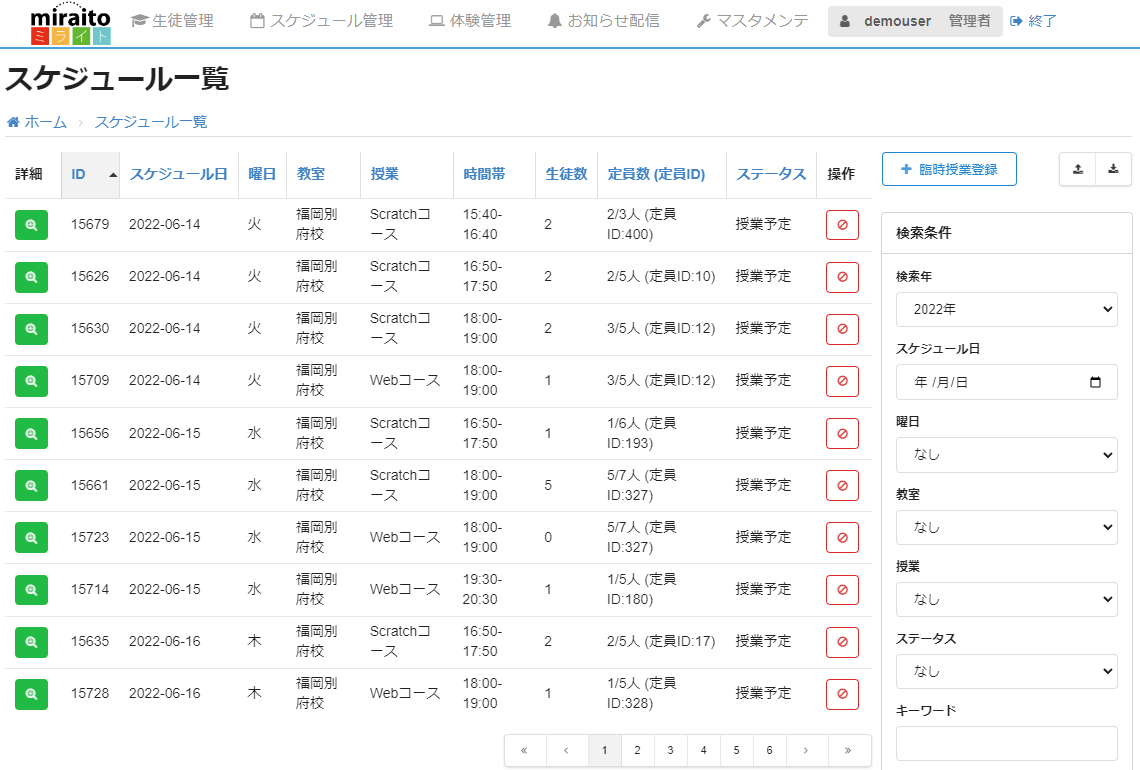Viewport: 1140px width, 770px height.
Task: Go to next page with › arrow
Action: point(805,750)
